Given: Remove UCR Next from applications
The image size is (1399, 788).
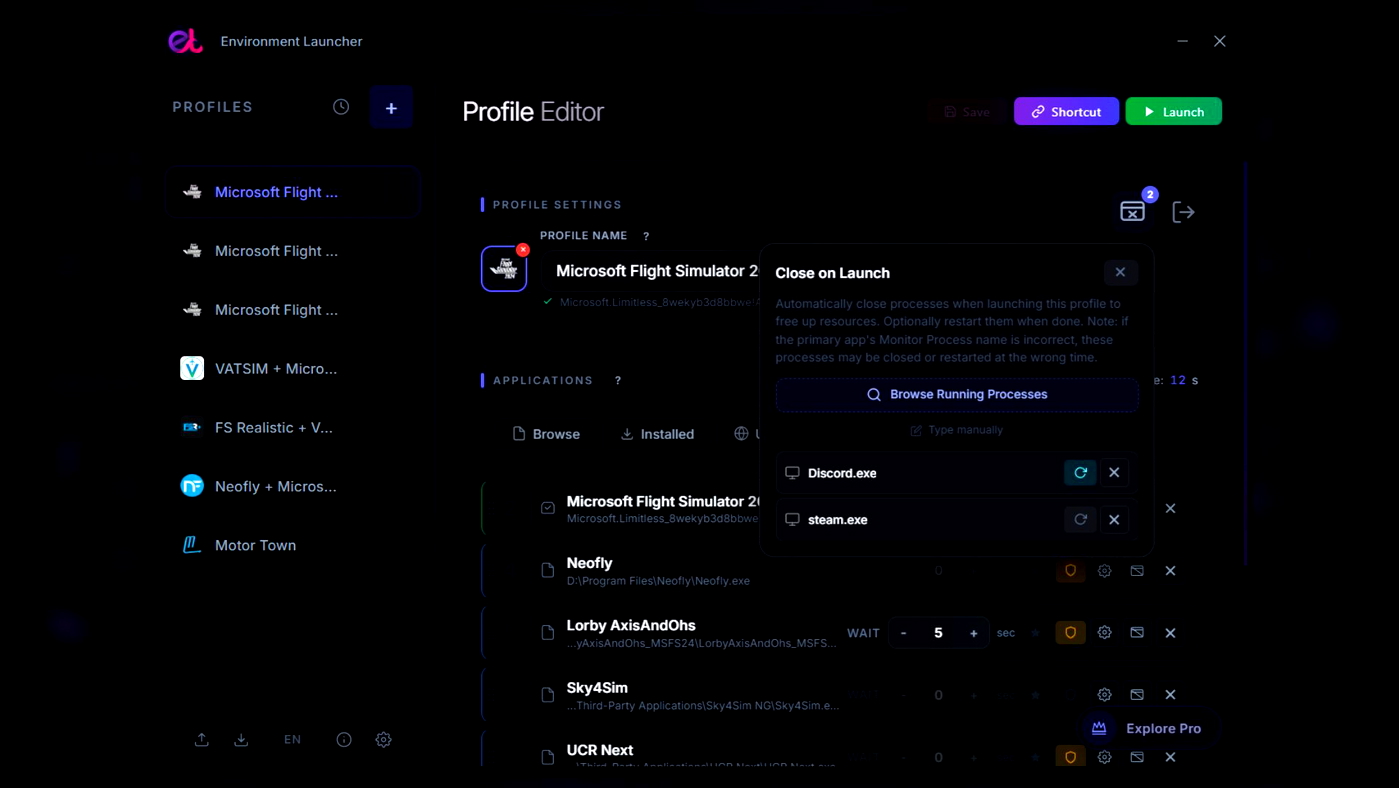Looking at the screenshot, I should click(1170, 757).
